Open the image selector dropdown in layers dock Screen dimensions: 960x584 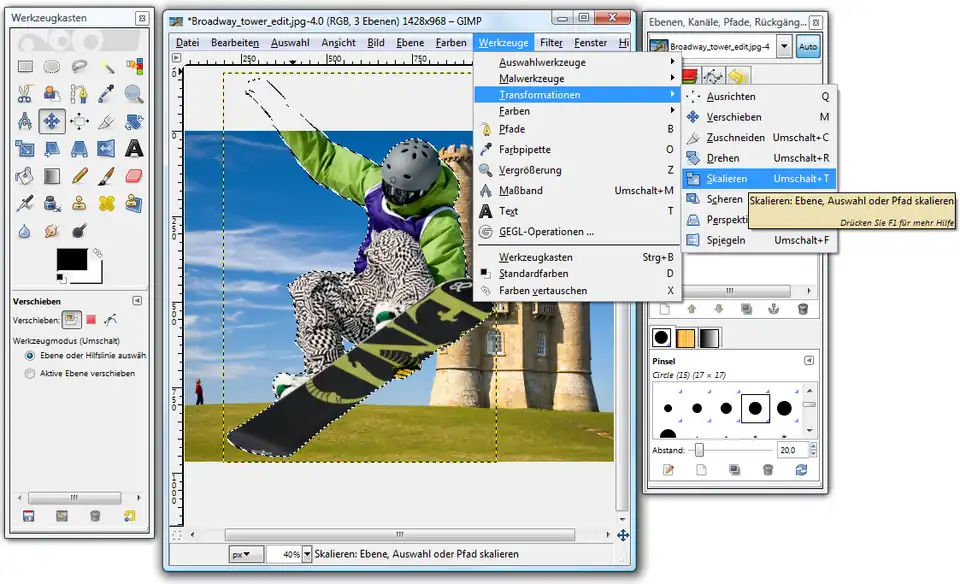click(x=783, y=47)
